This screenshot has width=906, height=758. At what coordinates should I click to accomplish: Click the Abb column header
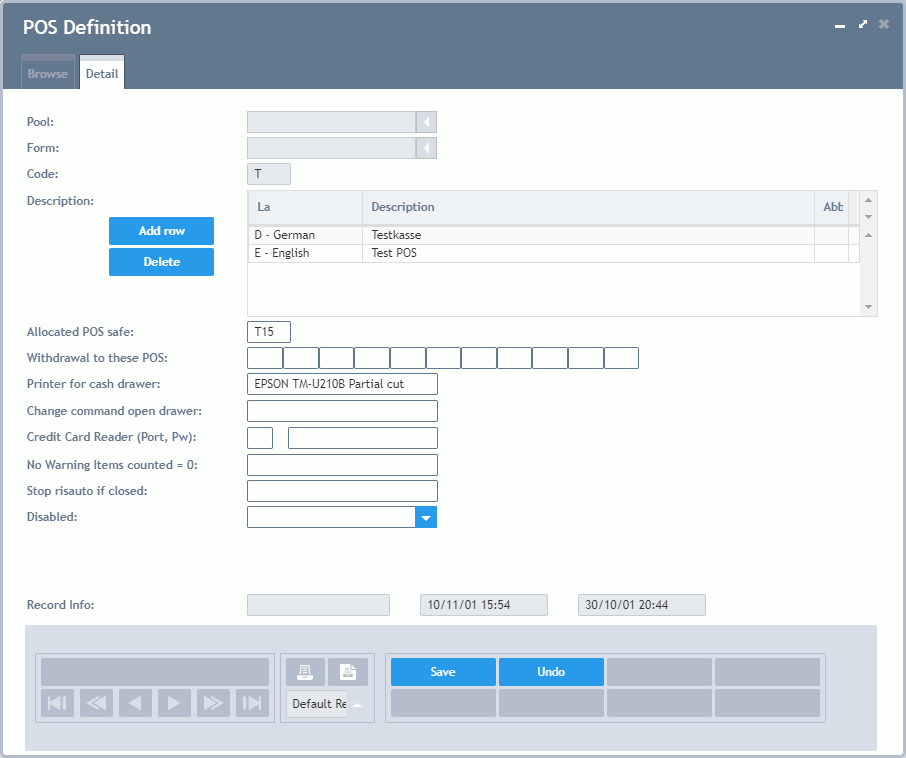click(832, 207)
